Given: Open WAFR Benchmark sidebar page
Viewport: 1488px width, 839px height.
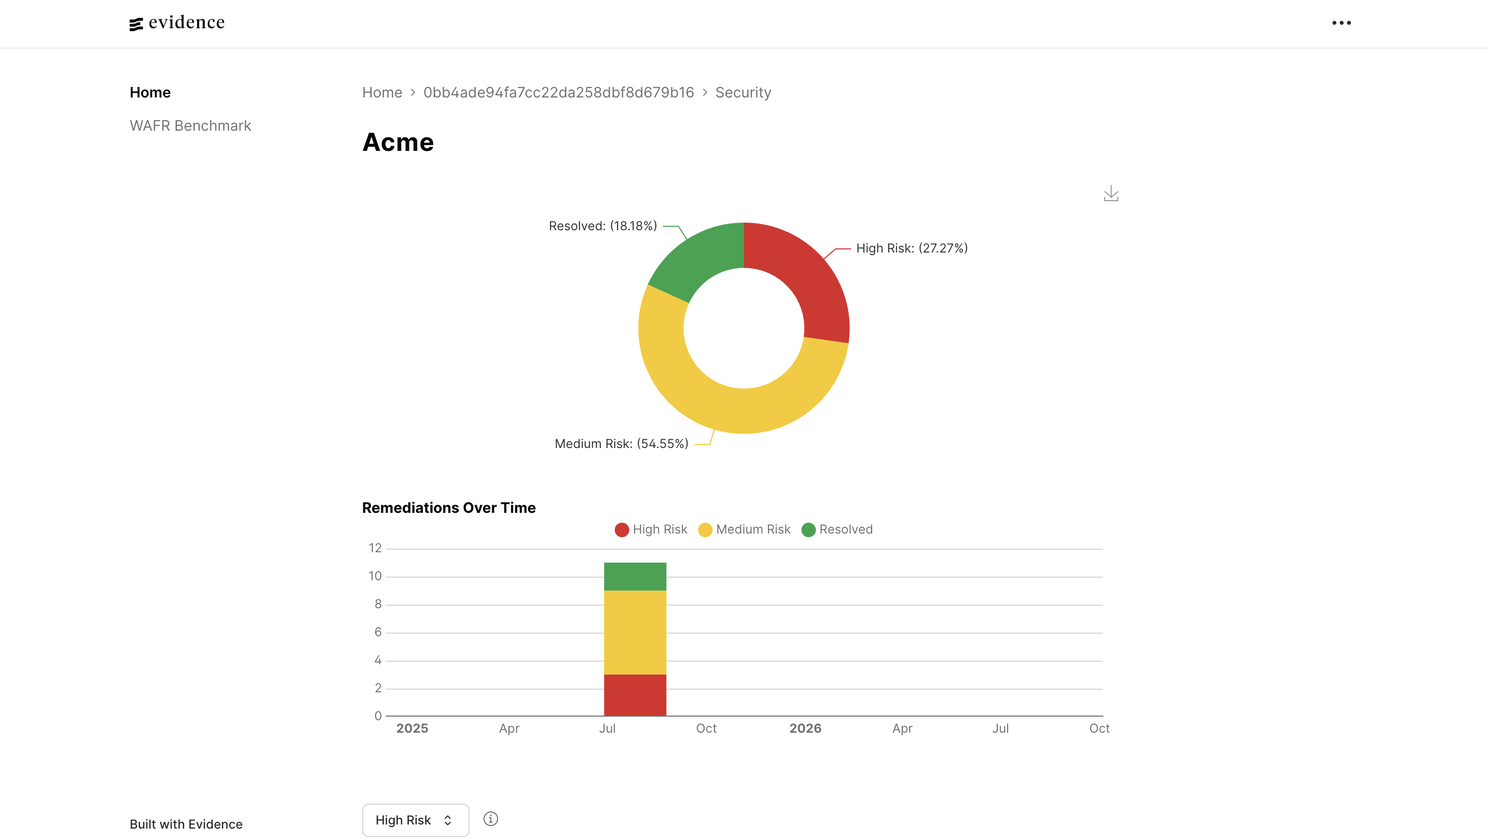Looking at the screenshot, I should point(190,126).
